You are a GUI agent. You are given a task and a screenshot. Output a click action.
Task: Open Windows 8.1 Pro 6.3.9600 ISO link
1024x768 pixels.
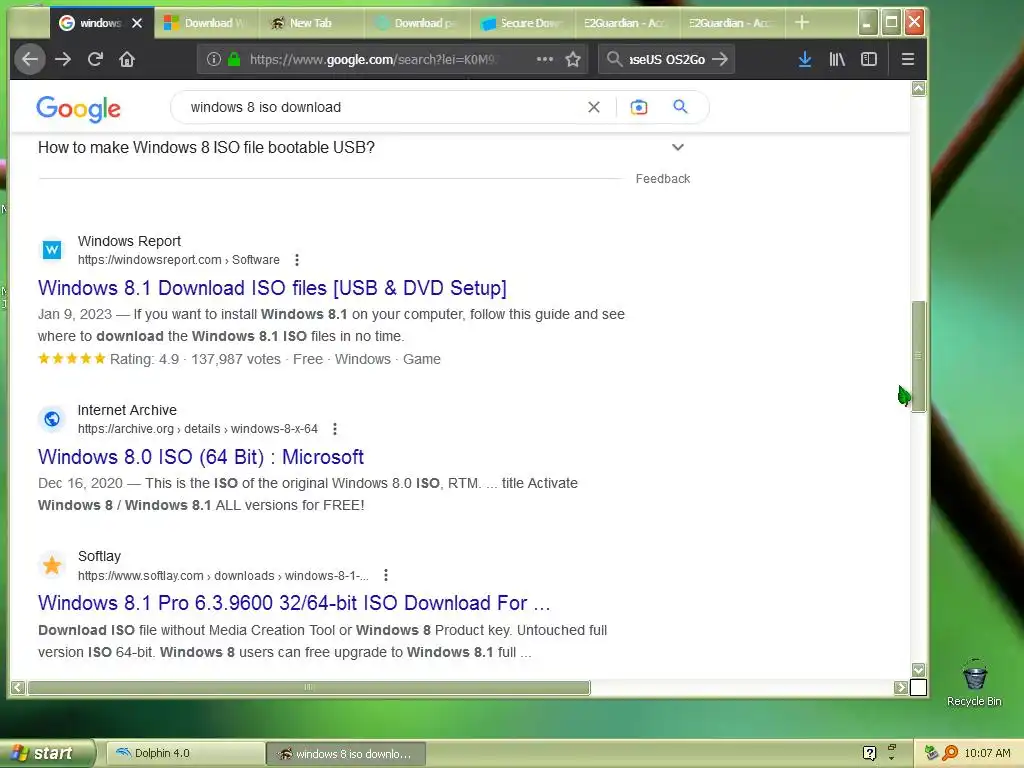(x=294, y=603)
